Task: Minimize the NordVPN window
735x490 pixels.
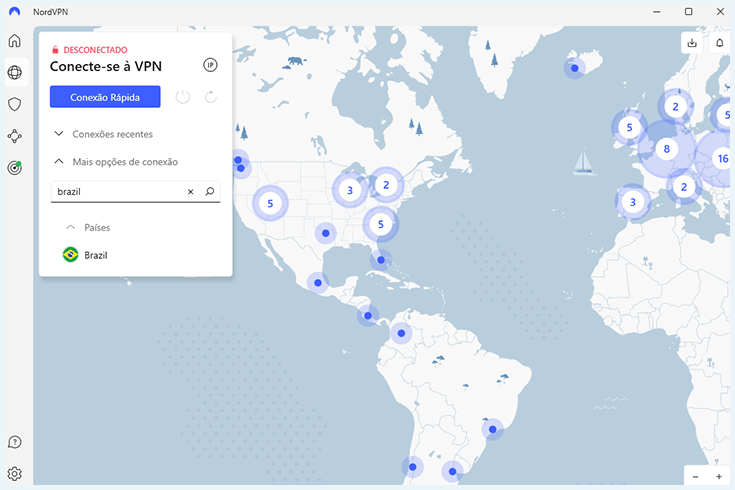Action: coord(657,12)
